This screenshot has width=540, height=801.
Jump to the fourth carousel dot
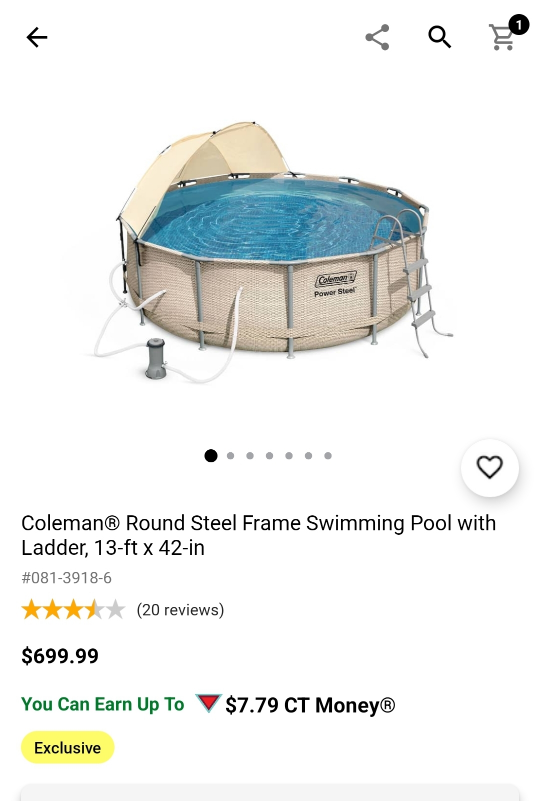(269, 456)
